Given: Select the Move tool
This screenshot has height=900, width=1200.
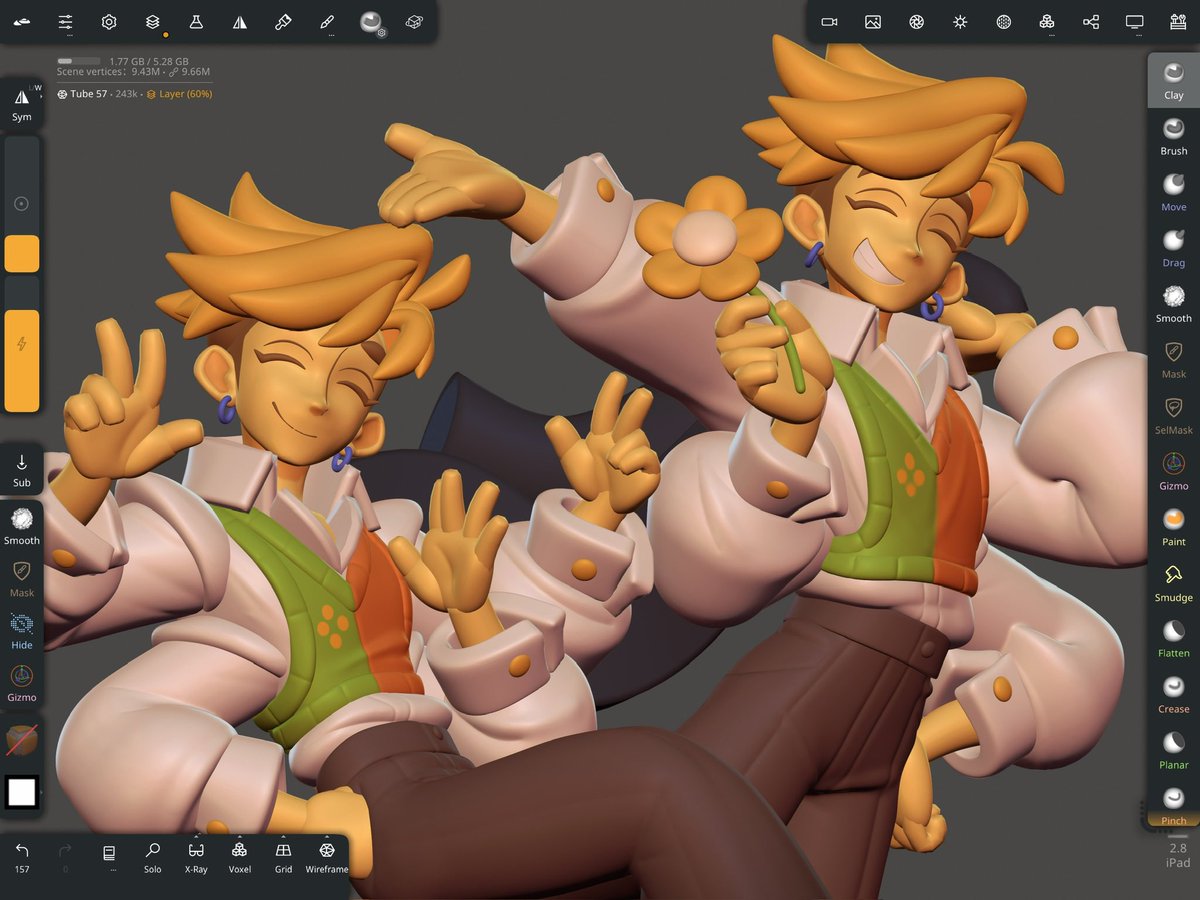Looking at the screenshot, I should pyautogui.click(x=1173, y=192).
